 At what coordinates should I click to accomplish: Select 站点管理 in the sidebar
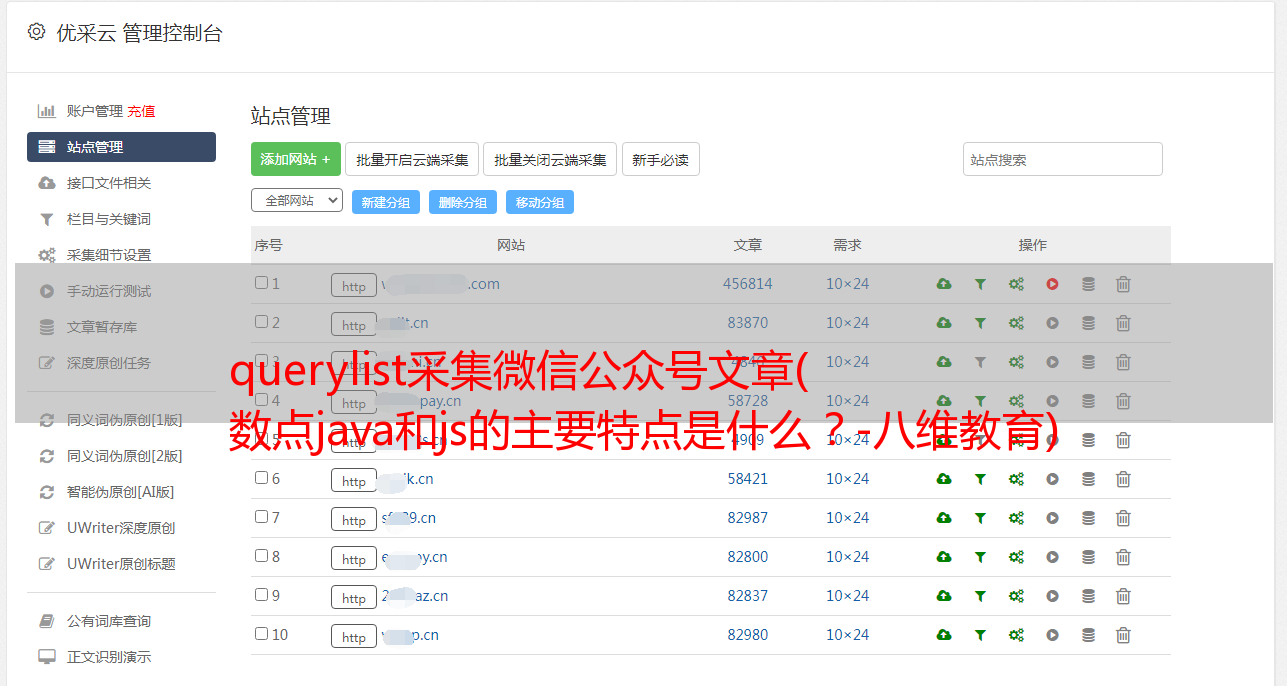click(121, 147)
